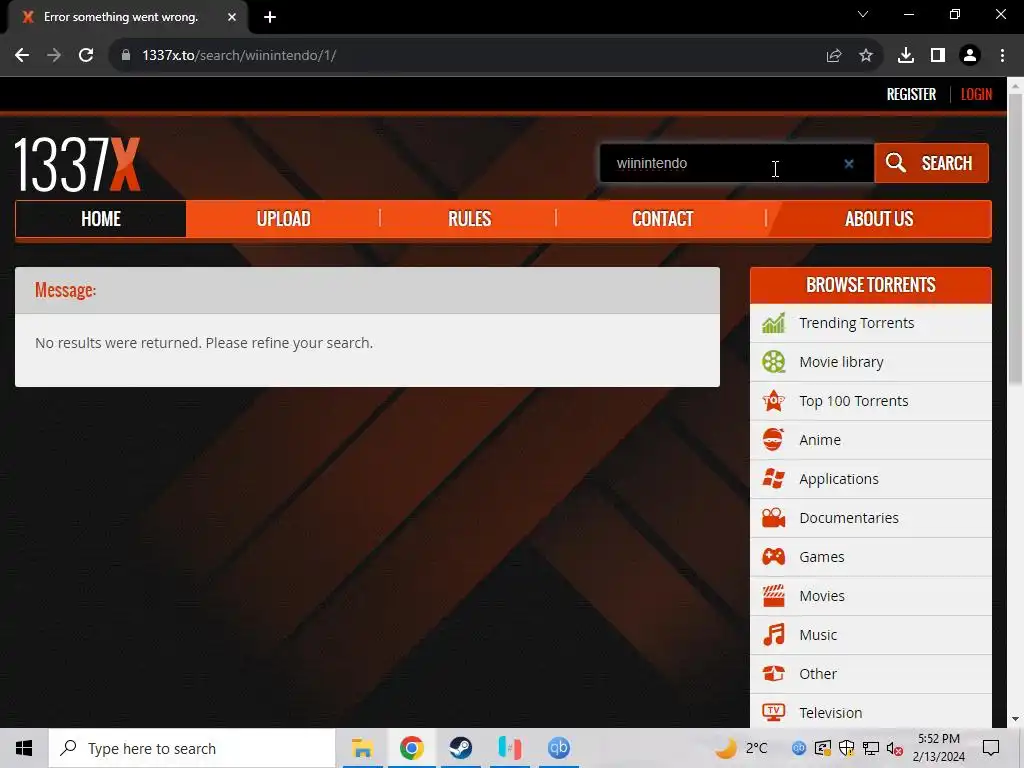Click the Music note icon

click(773, 635)
